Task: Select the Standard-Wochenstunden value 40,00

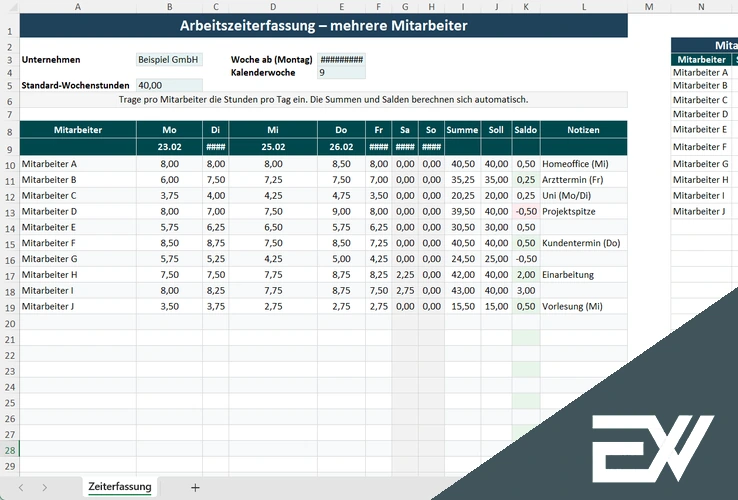Action: pyautogui.click(x=169, y=86)
